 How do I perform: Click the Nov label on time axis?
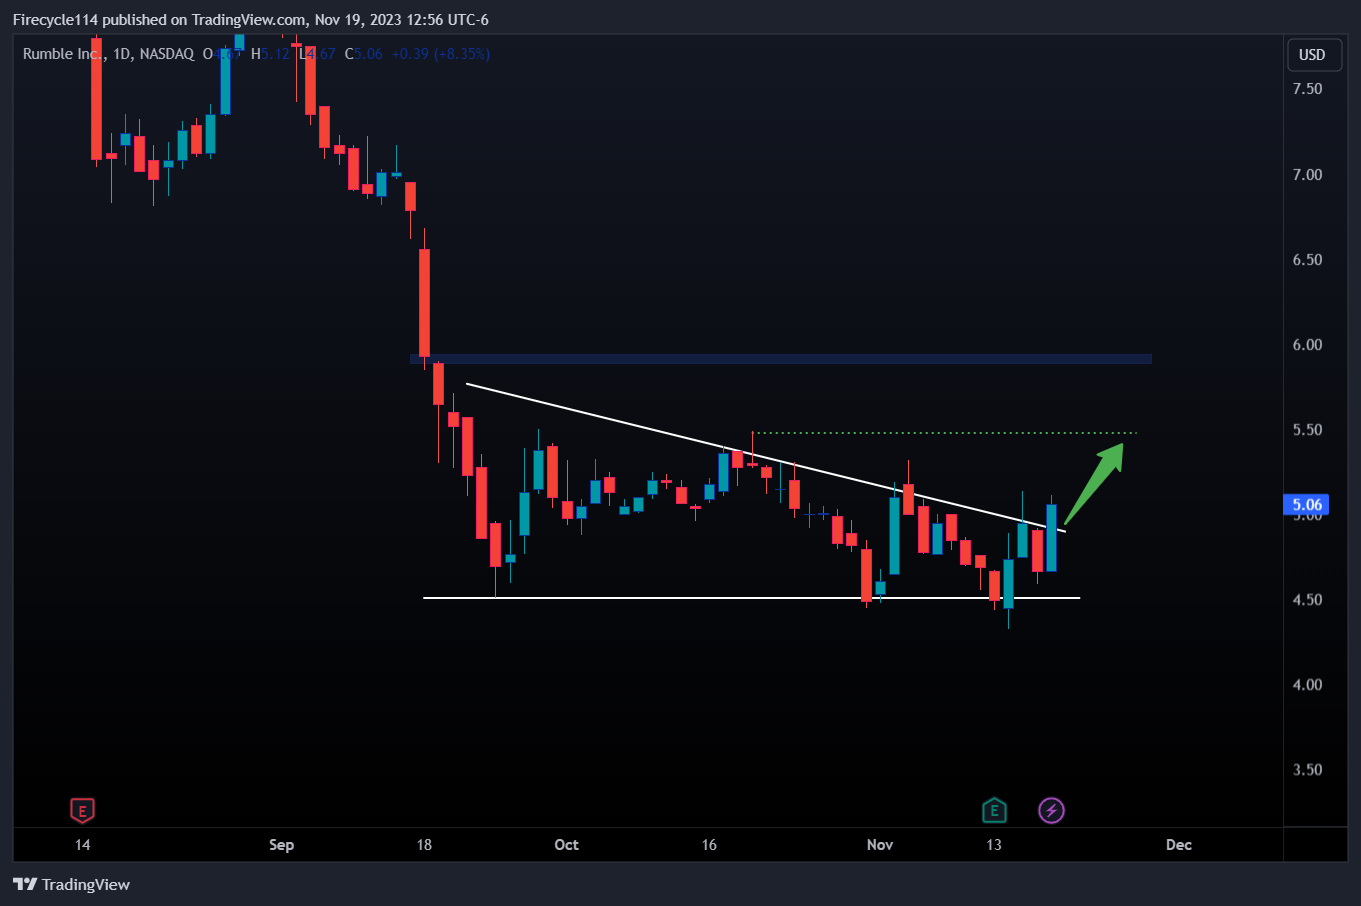(880, 845)
